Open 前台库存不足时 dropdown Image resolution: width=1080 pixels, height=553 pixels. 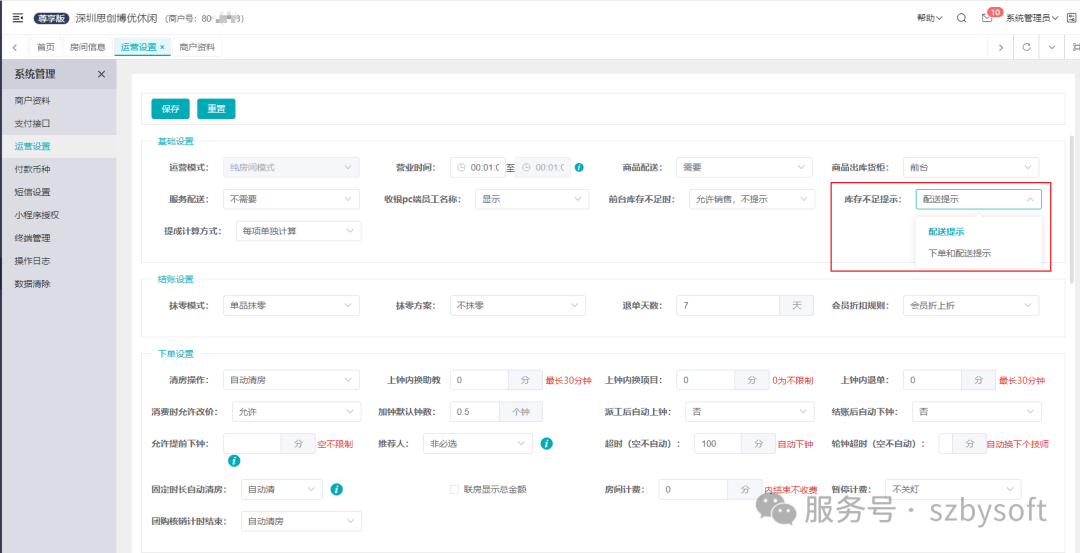(751, 199)
